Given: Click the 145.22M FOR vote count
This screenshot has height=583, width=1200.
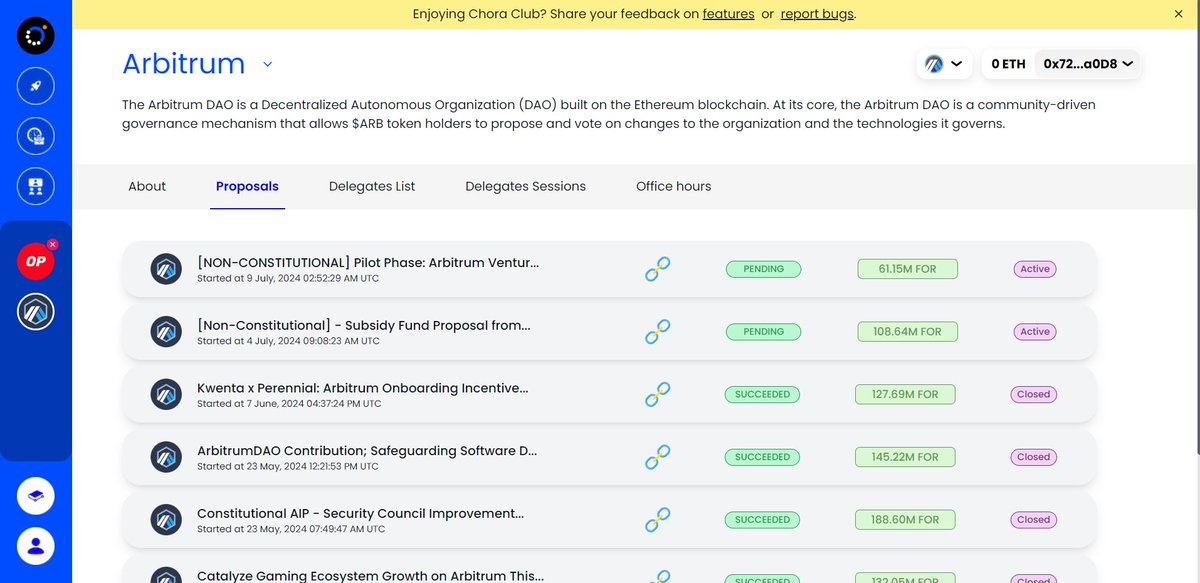Looking at the screenshot, I should 905,457.
